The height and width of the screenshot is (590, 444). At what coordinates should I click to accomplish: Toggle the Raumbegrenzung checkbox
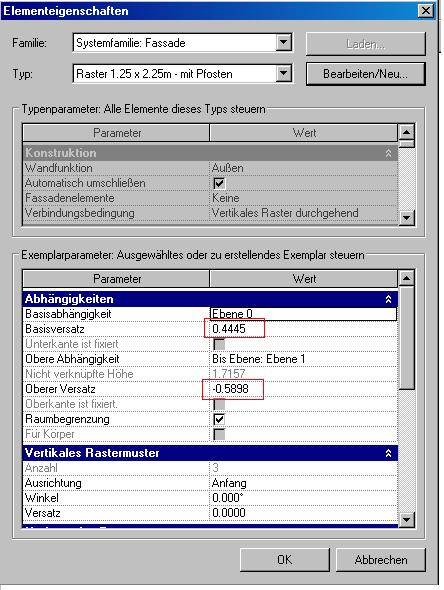(x=219, y=420)
